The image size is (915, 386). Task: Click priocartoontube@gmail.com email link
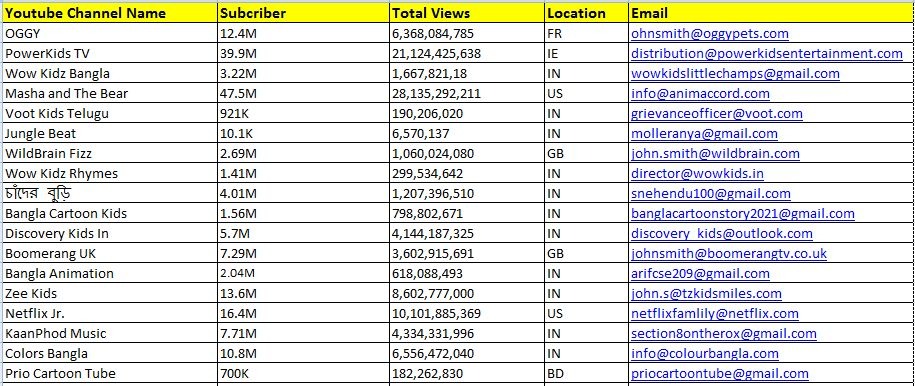click(720, 374)
